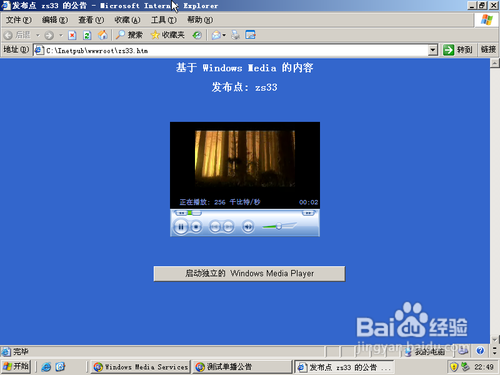Image resolution: width=500 pixels, height=375 pixels.
Task: Click the fast-forward button beside seek marker
Action: coord(197,213)
